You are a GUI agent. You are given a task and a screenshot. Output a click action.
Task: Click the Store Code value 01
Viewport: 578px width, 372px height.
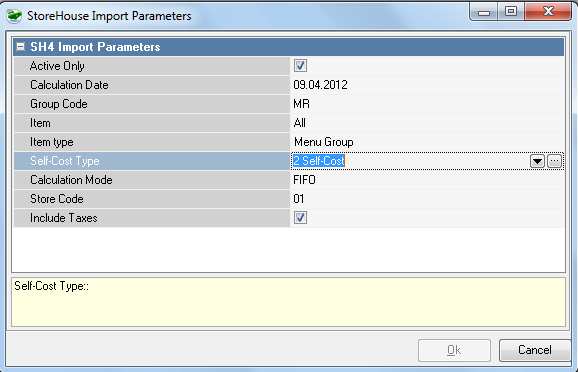299,199
